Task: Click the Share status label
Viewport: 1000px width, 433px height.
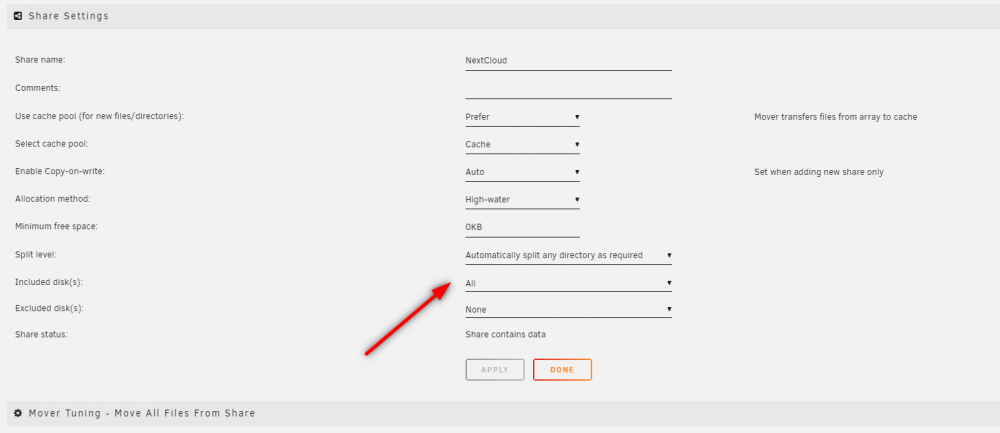Action: point(41,334)
